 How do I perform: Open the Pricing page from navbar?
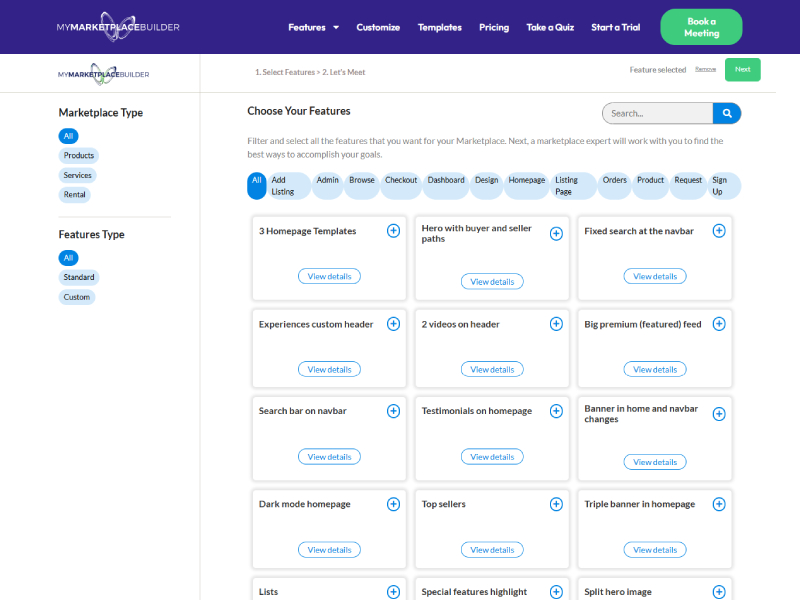click(494, 27)
